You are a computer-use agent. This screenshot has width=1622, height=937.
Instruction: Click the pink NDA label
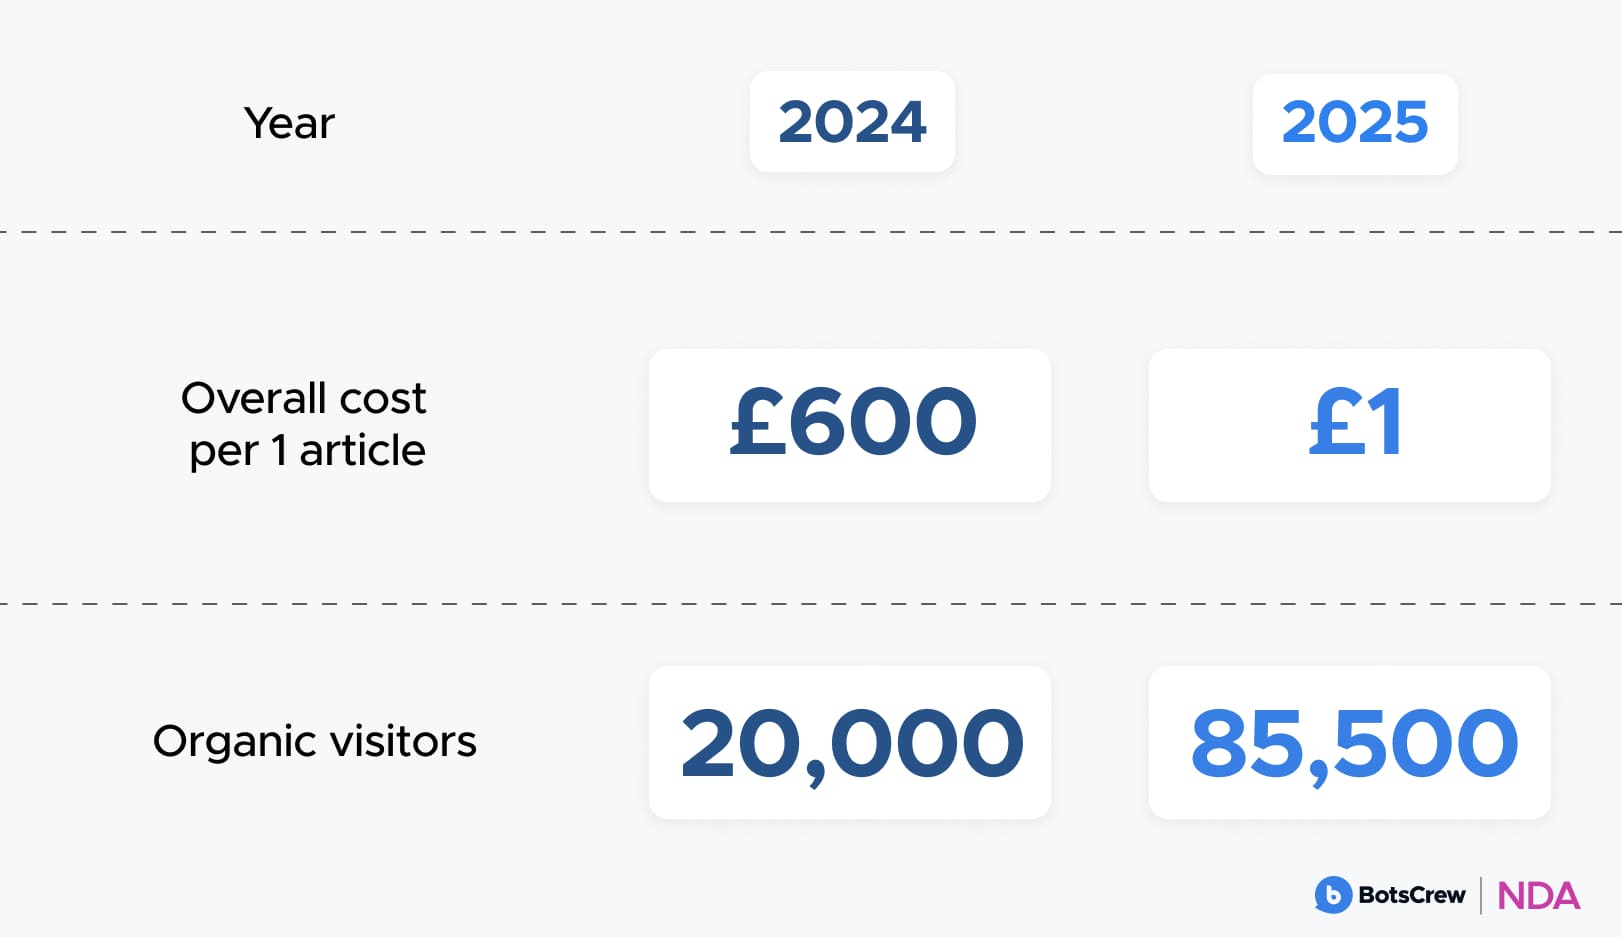[x=1538, y=896]
